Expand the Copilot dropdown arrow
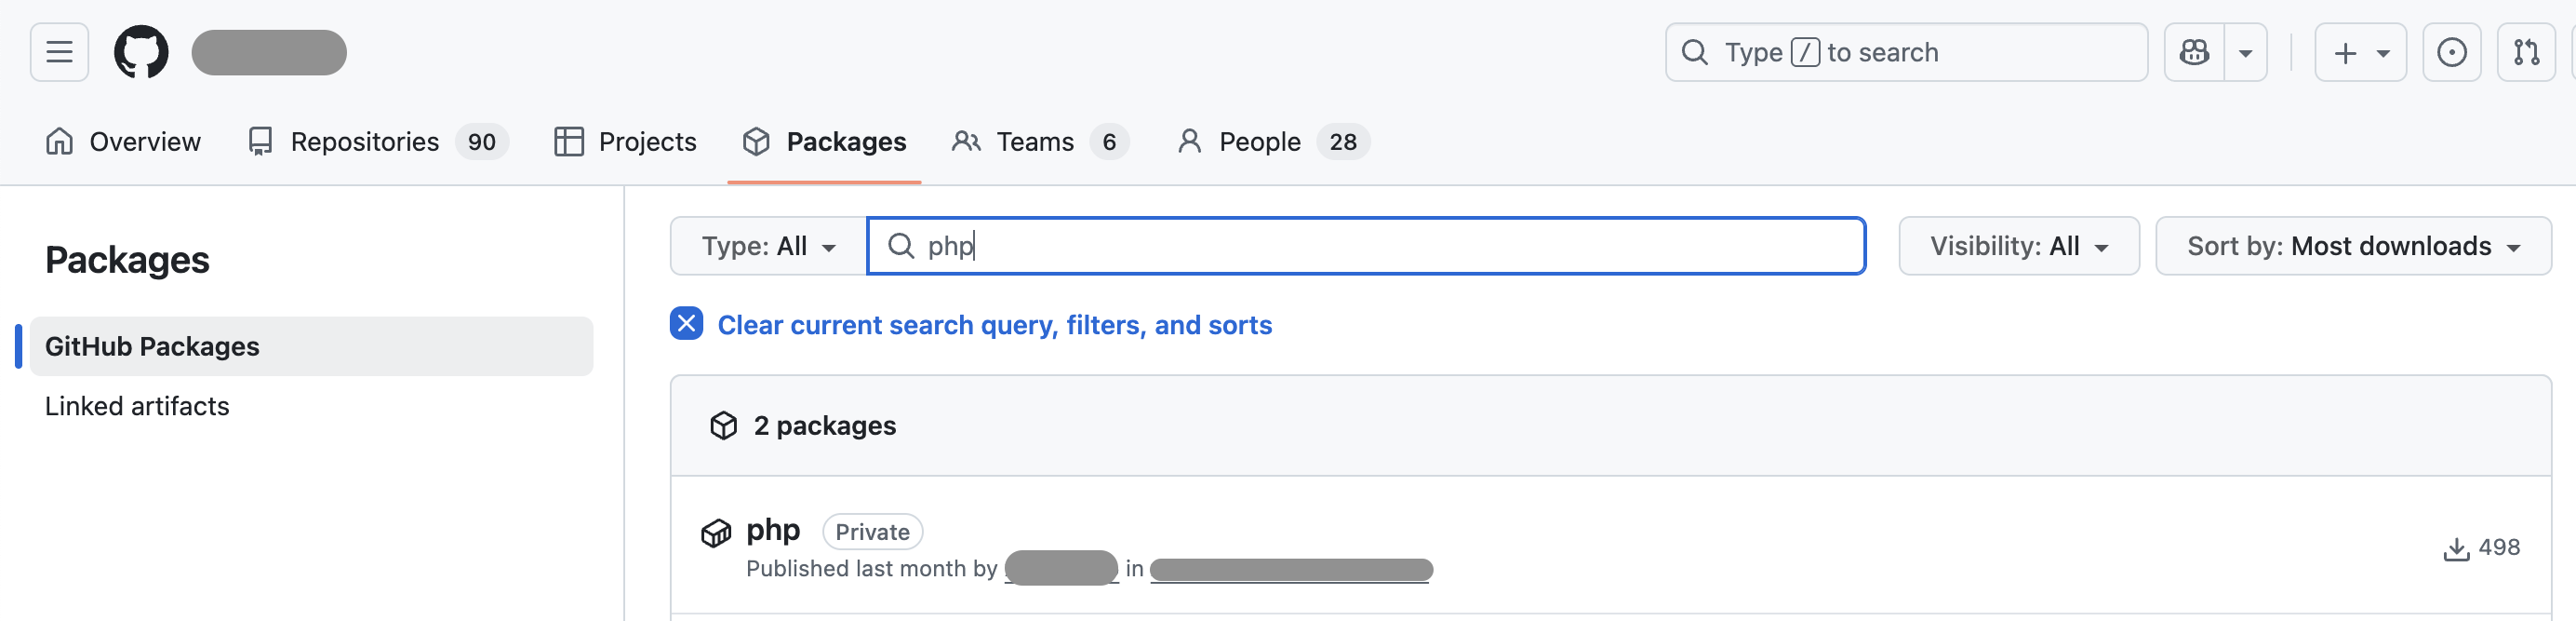Screen dimensions: 2576x621 (2245, 52)
